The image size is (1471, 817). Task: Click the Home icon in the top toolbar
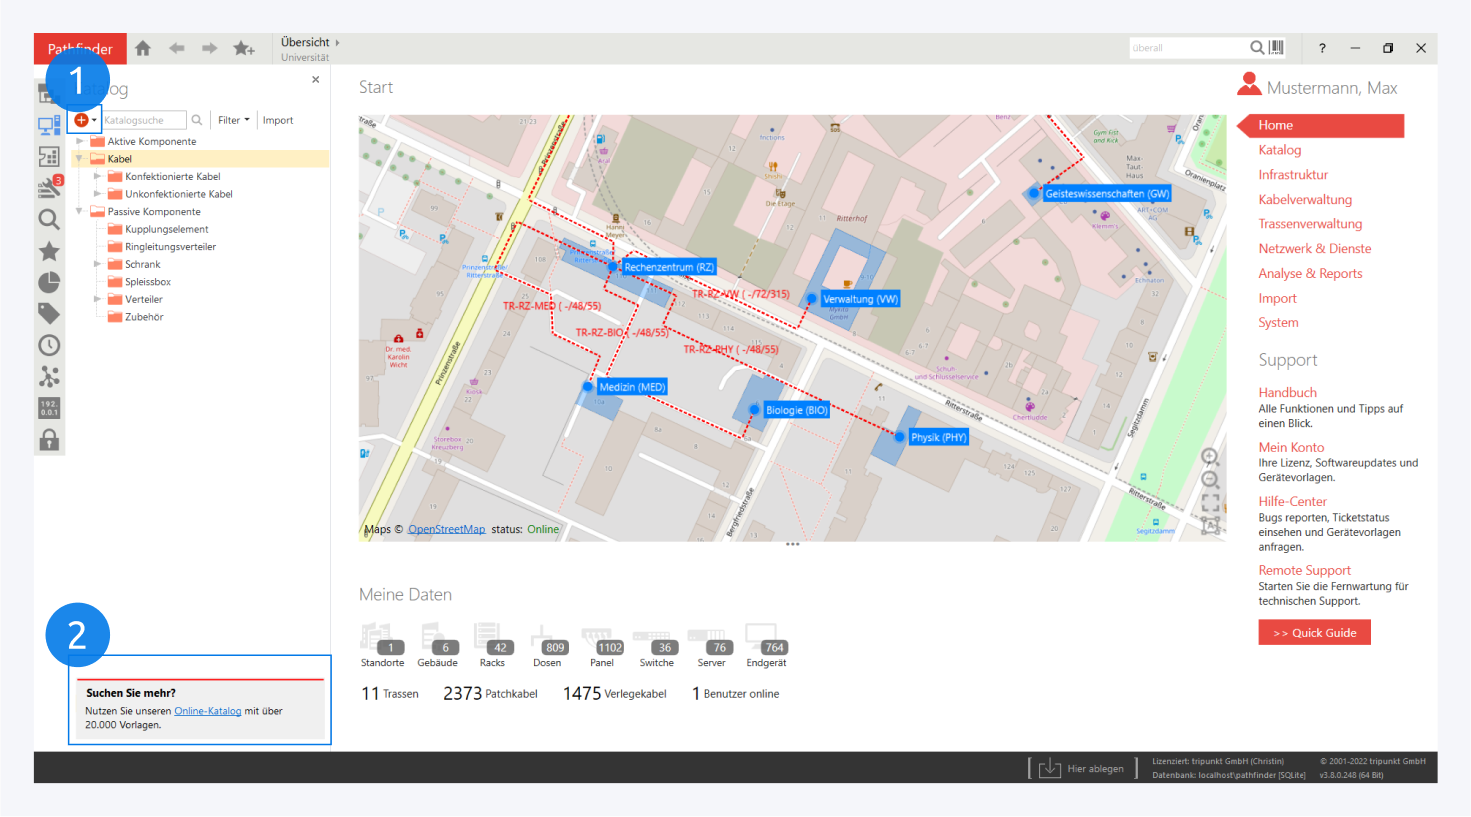coord(143,48)
